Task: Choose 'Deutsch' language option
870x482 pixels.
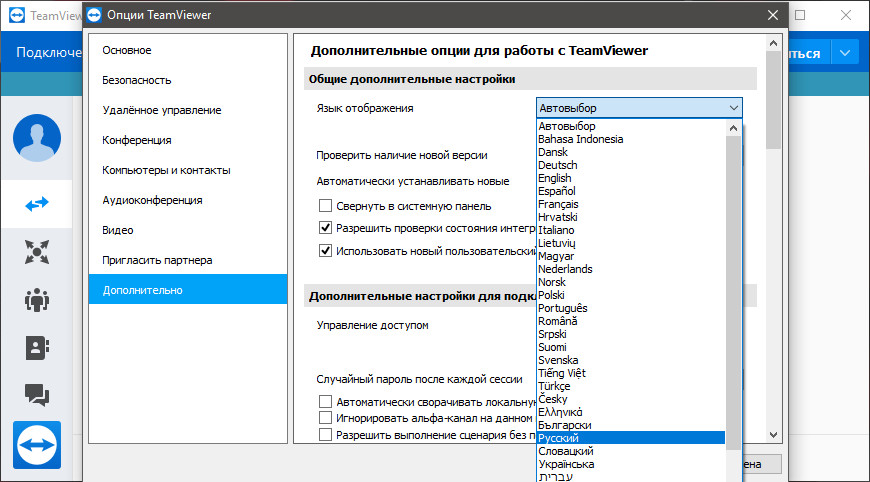Action: pyautogui.click(x=631, y=165)
